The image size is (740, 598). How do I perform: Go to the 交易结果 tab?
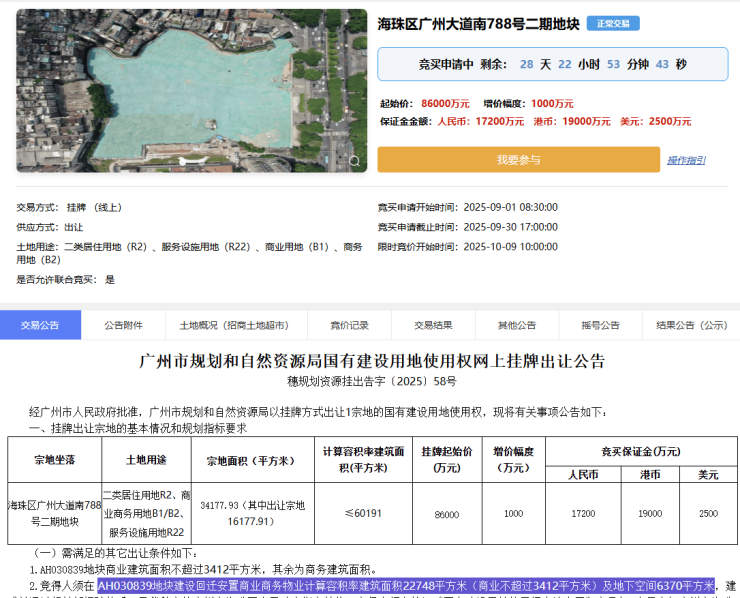point(433,325)
